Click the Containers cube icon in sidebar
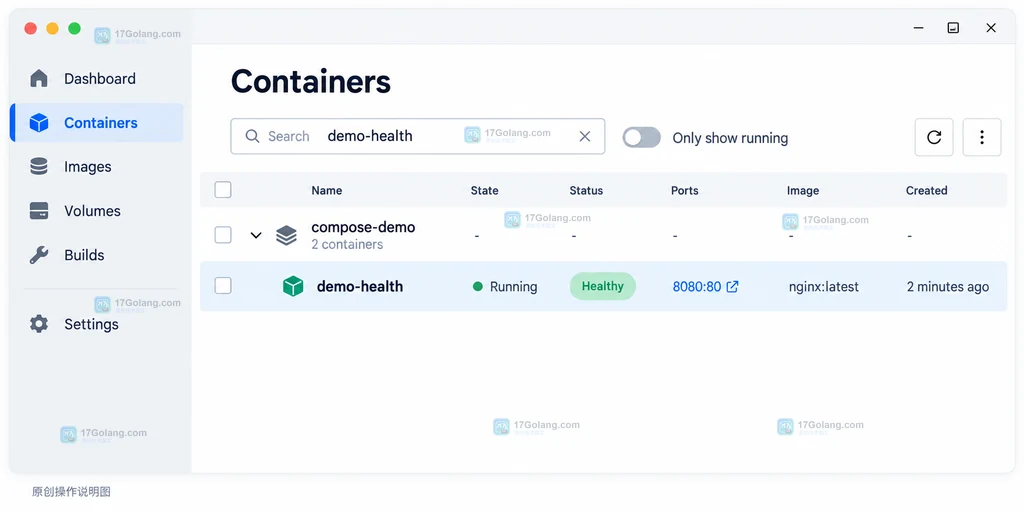Viewport: 1024px width, 512px height. [x=39, y=123]
